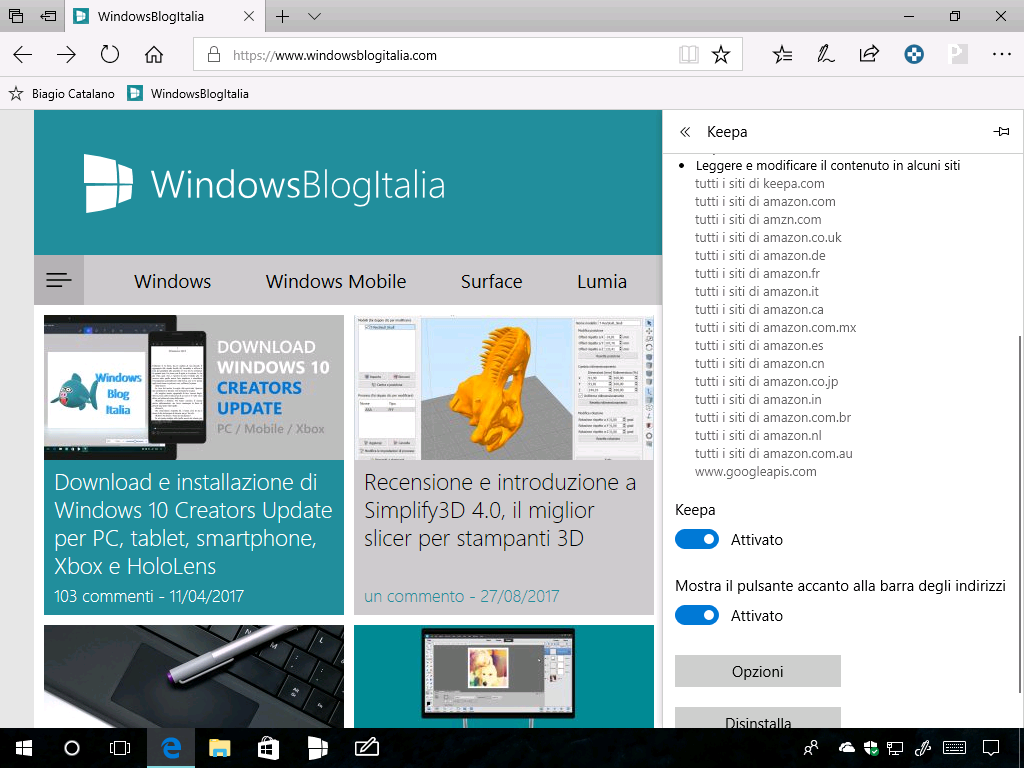Open the Windows menu category

[172, 281]
